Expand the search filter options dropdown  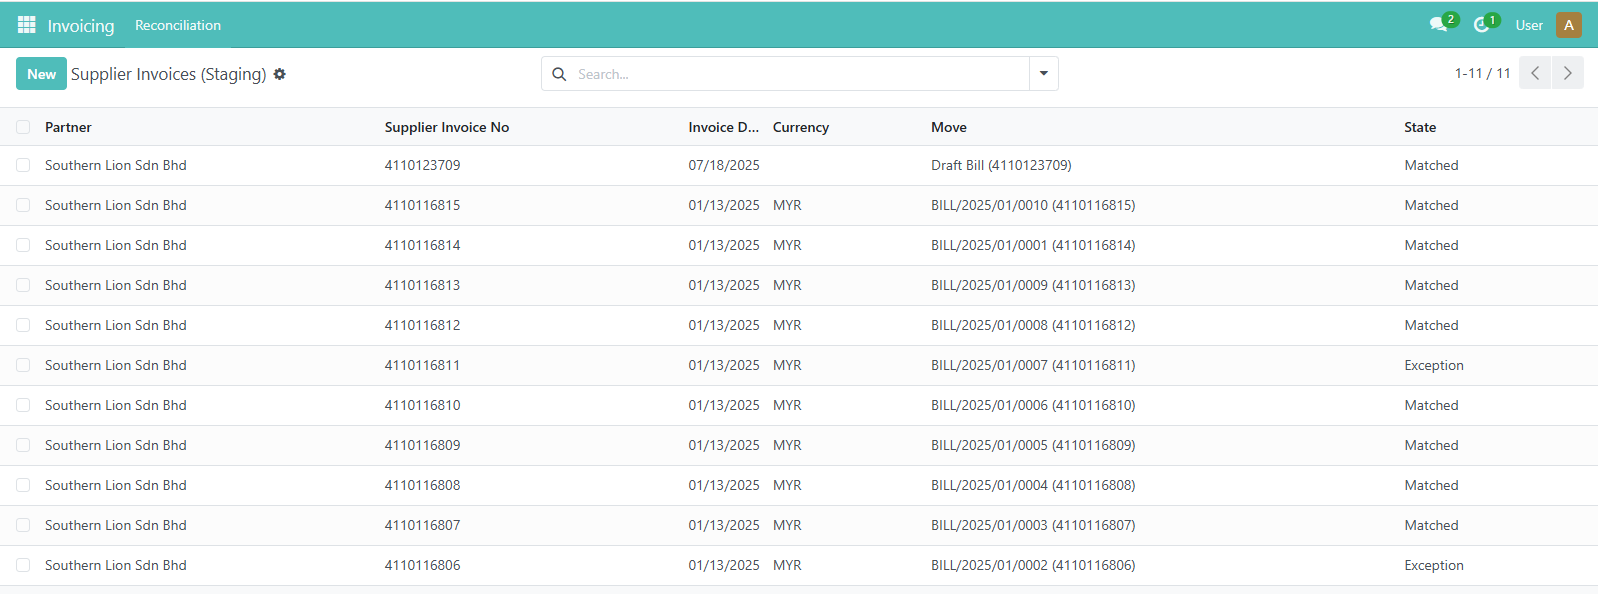tap(1044, 74)
